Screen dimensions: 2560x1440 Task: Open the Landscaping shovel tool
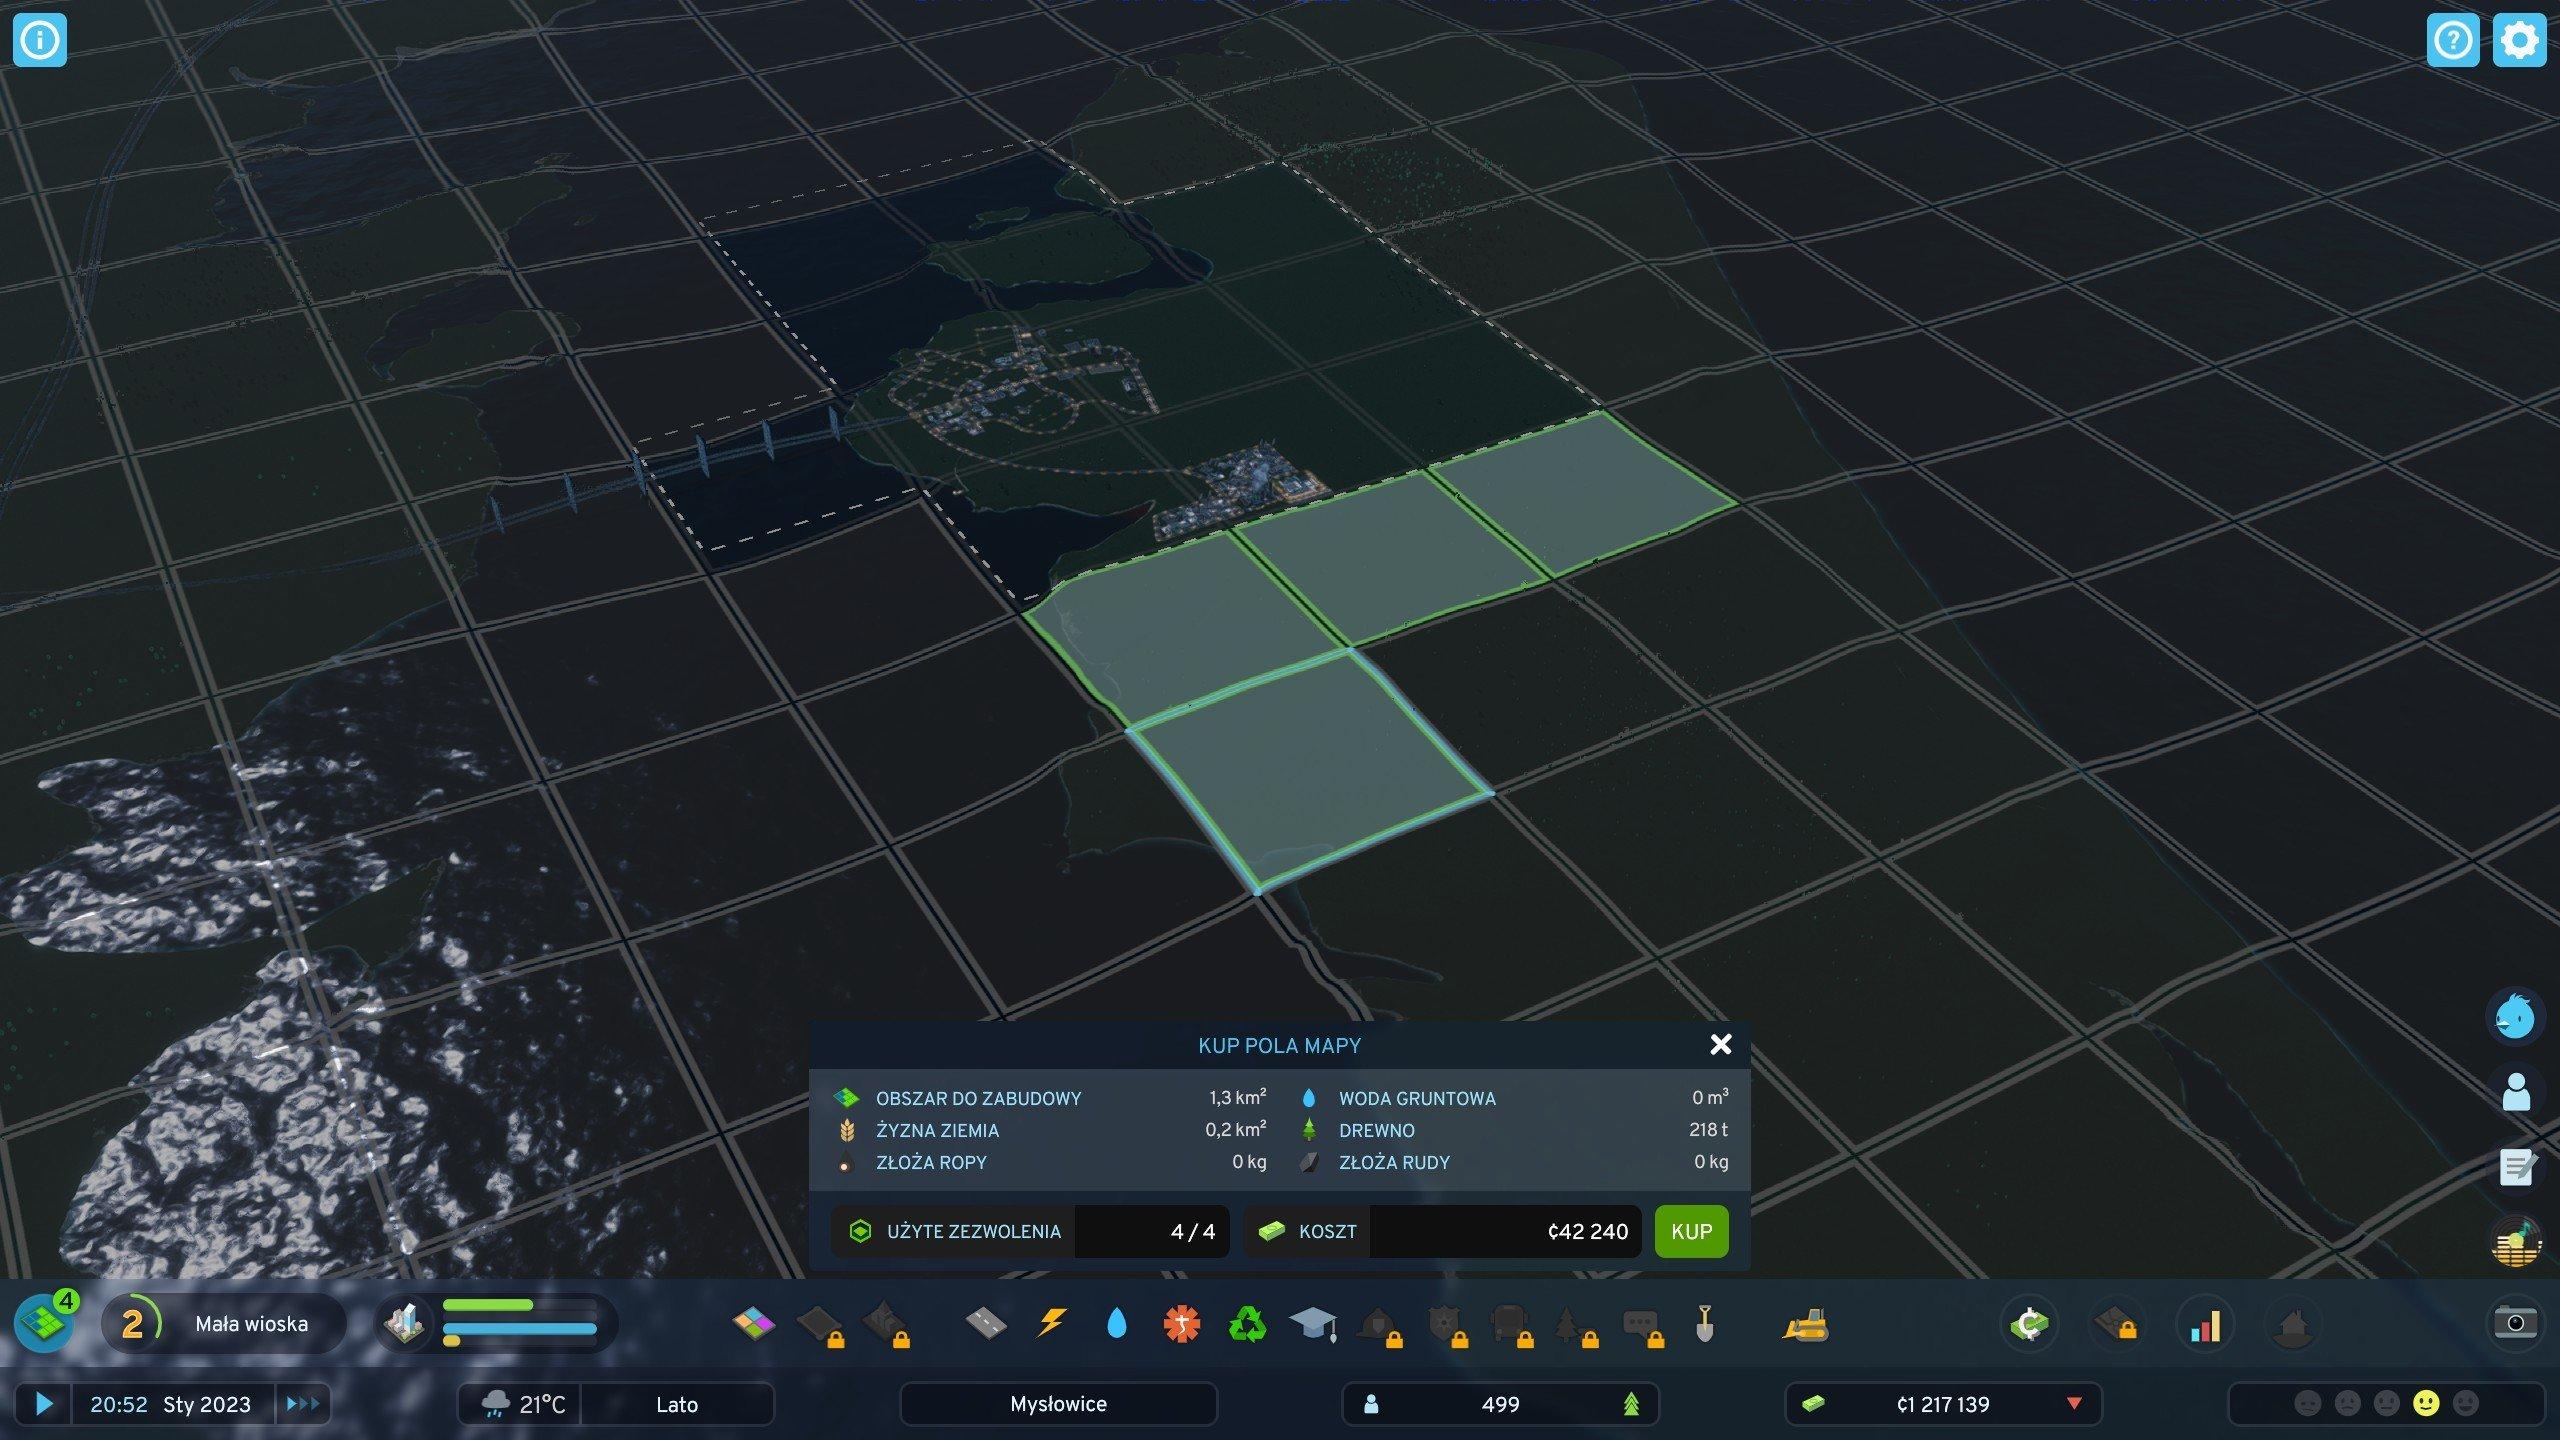point(1706,1324)
